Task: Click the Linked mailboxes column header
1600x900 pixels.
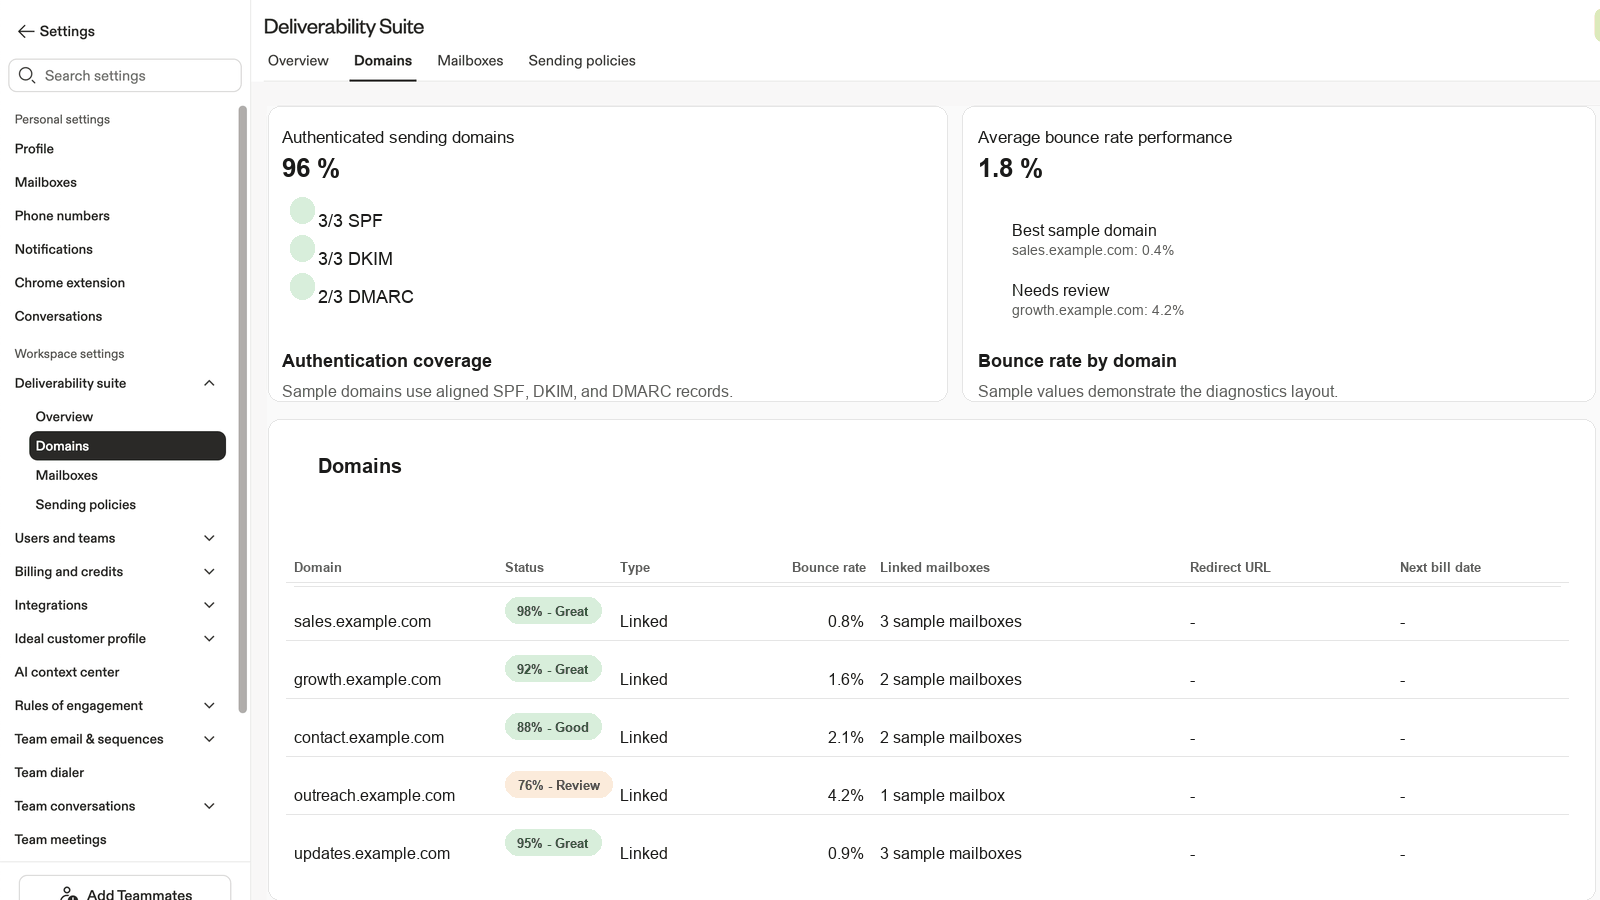Action: [x=935, y=567]
